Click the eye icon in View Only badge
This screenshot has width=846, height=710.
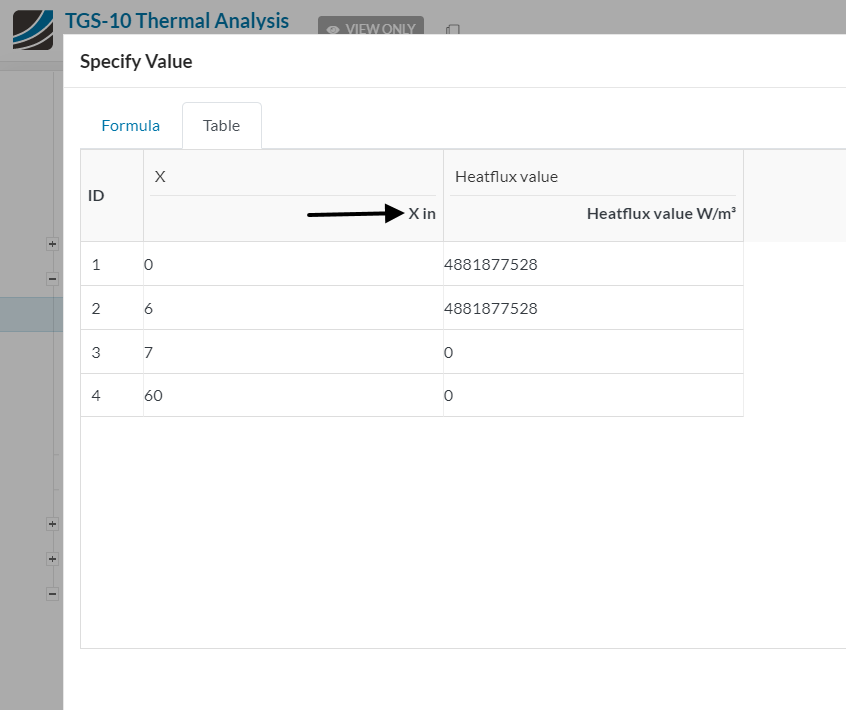(333, 30)
